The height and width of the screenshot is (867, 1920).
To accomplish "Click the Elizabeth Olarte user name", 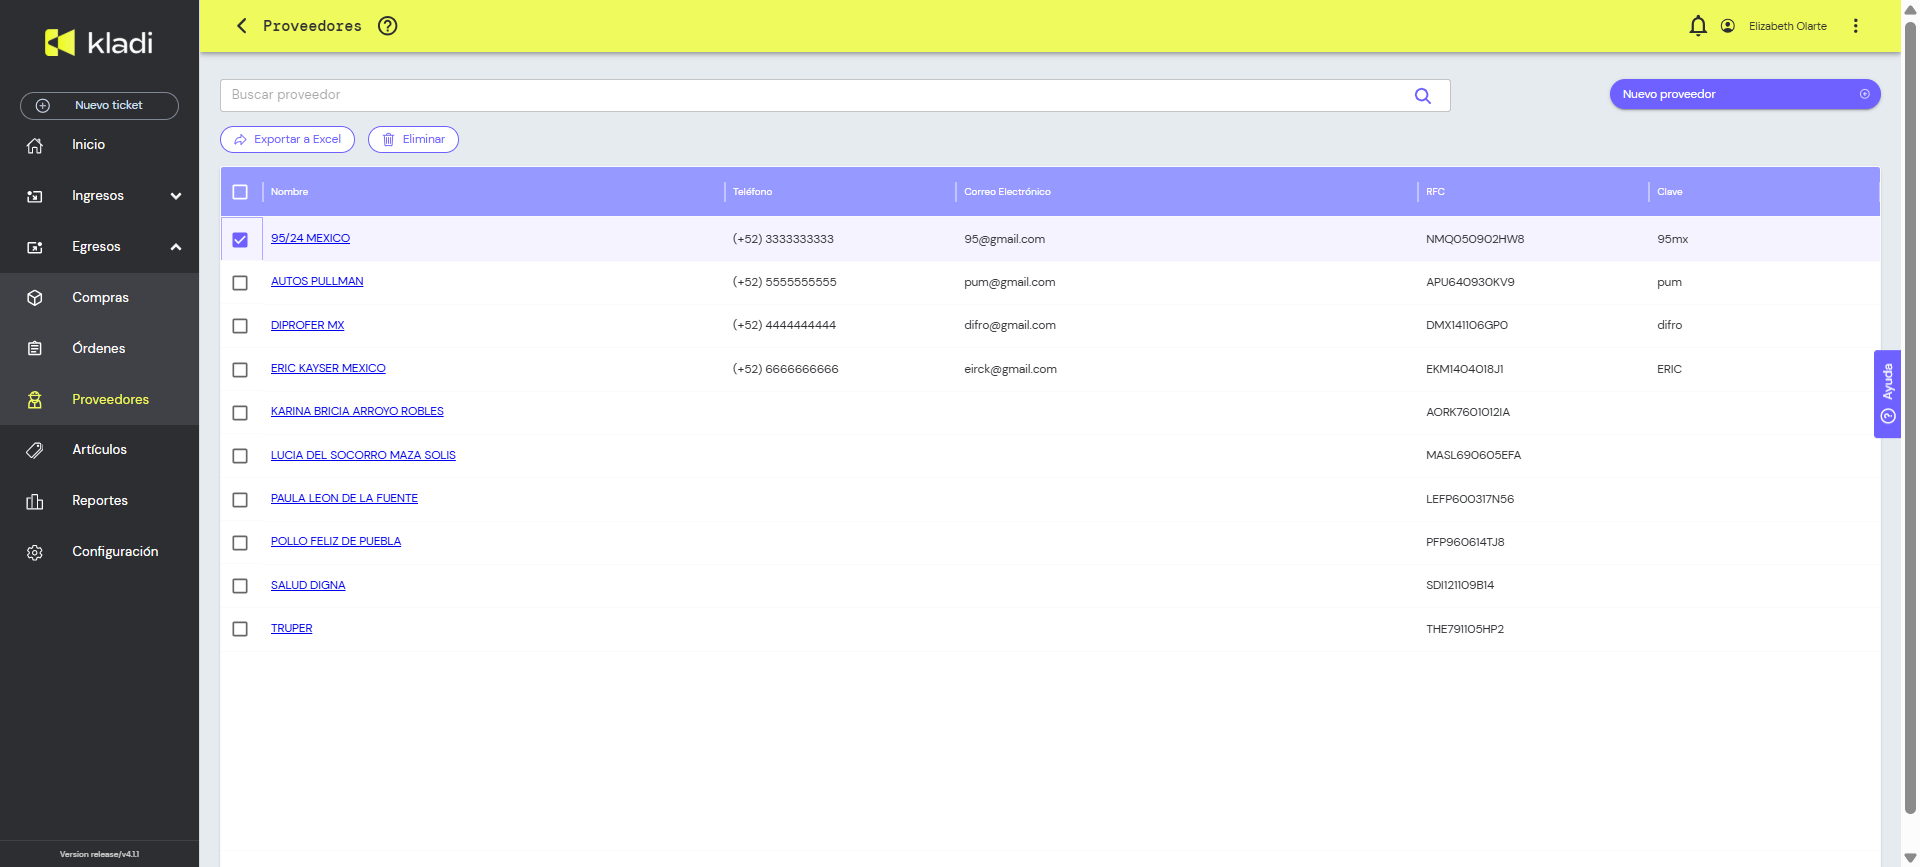I will (x=1787, y=26).
